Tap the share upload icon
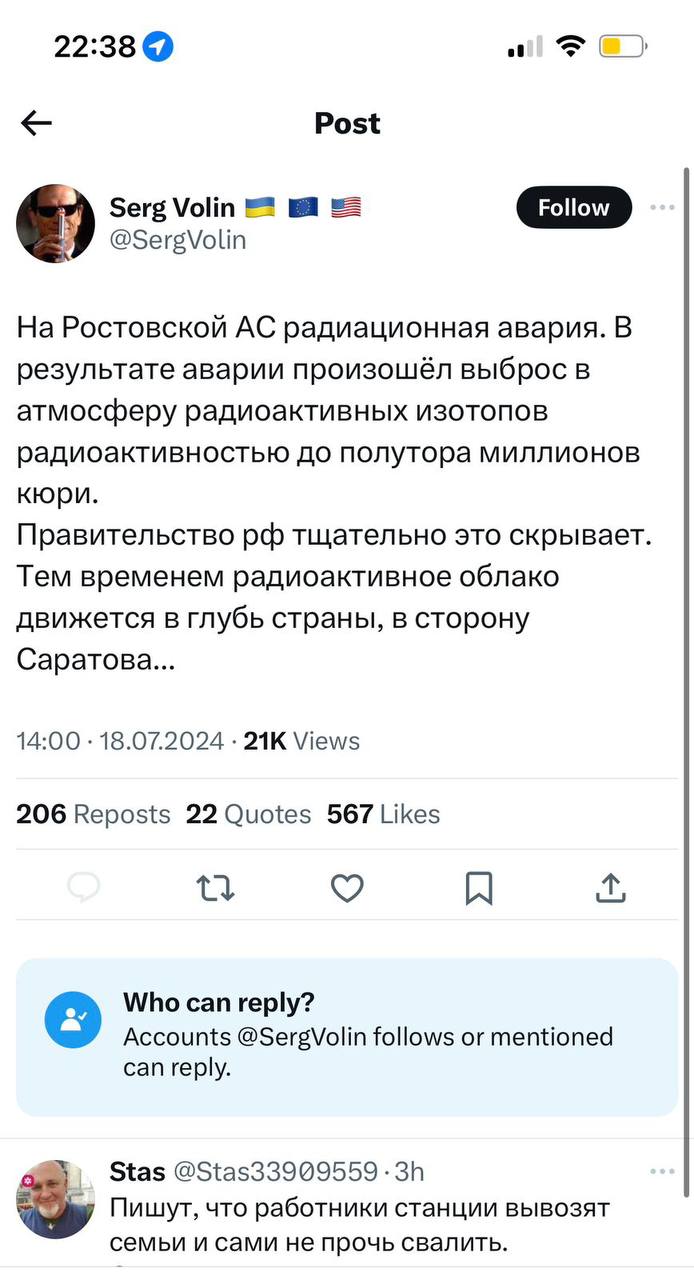 pos(610,887)
